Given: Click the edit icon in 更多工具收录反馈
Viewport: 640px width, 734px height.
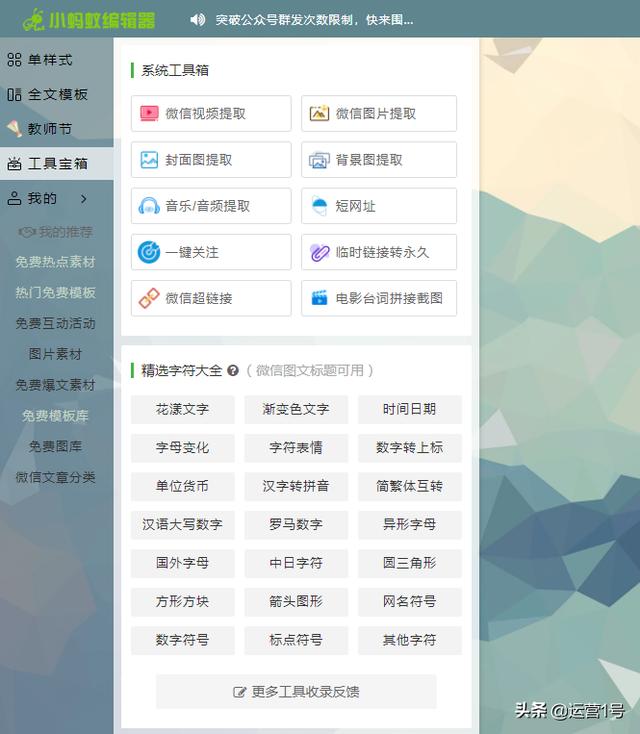Looking at the screenshot, I should [239, 692].
